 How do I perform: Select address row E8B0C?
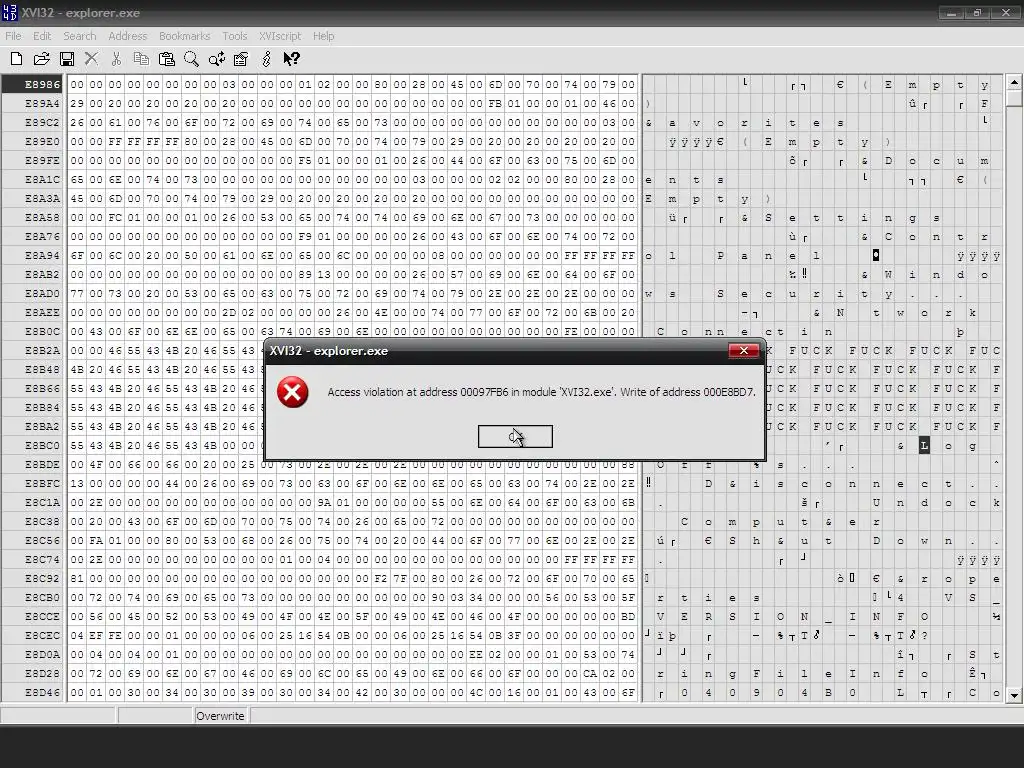click(34, 331)
